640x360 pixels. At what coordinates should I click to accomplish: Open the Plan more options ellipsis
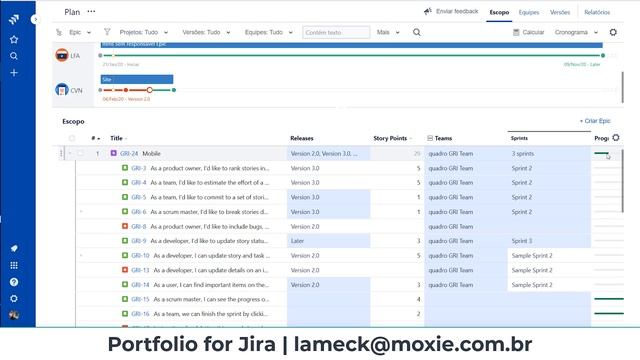(x=91, y=11)
